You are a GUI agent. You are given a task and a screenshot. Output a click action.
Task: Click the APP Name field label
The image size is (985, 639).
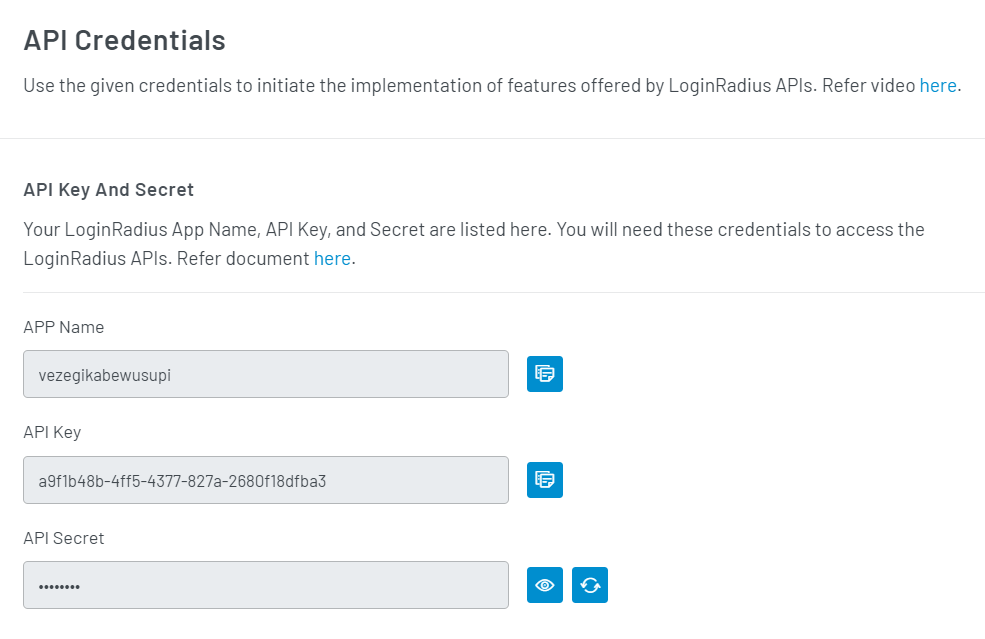[63, 327]
